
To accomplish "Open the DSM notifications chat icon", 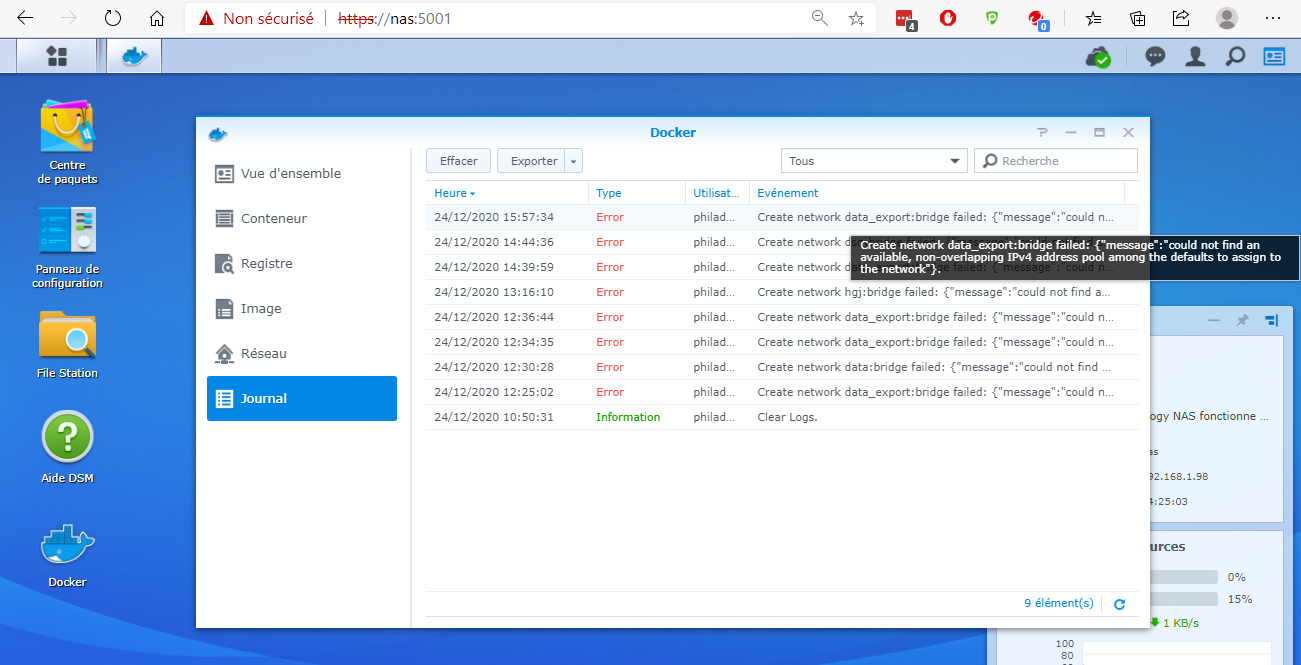I will tap(1155, 57).
